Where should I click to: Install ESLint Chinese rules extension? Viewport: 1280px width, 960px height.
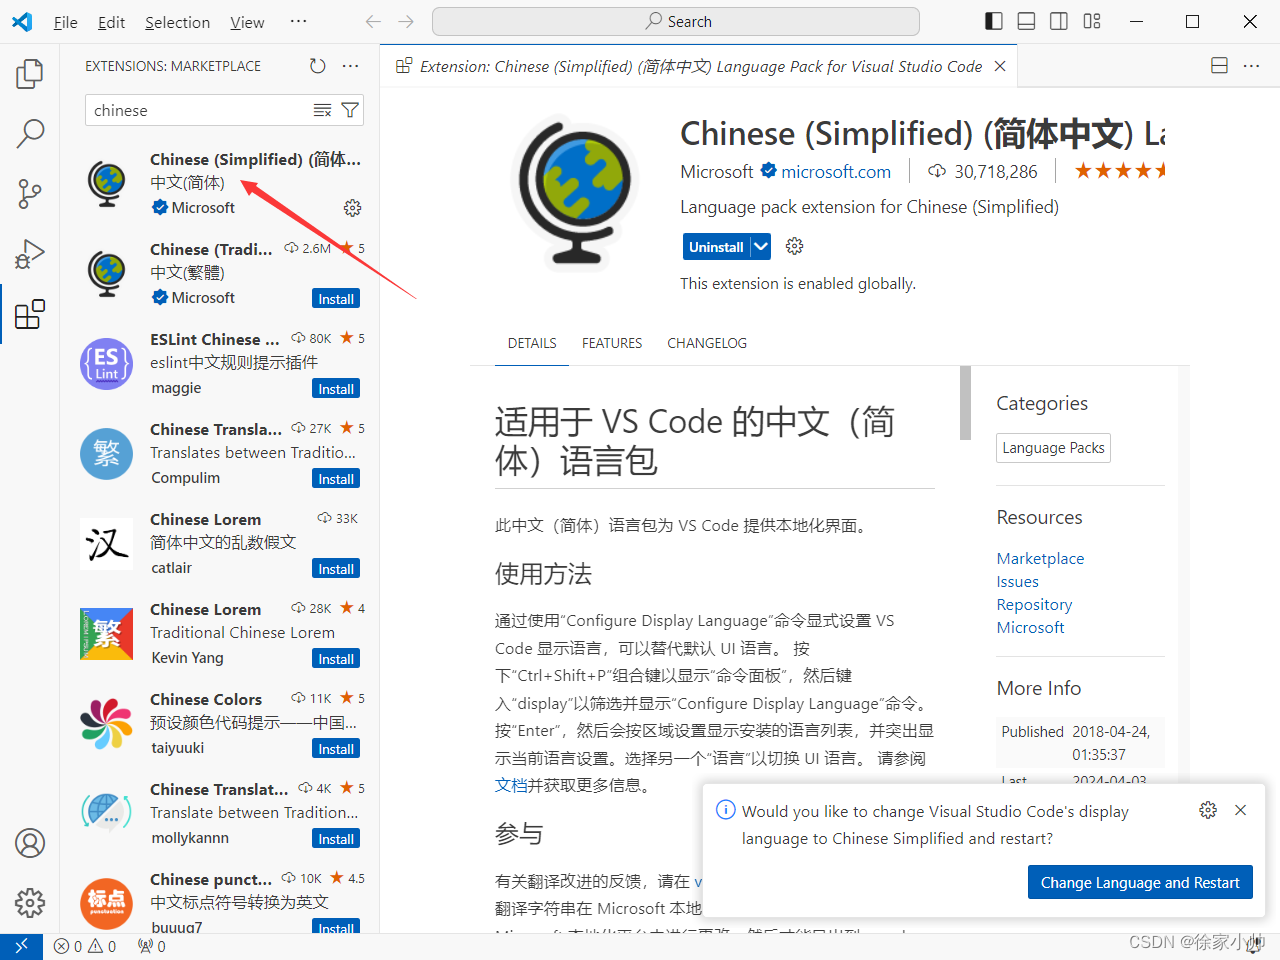click(x=336, y=389)
